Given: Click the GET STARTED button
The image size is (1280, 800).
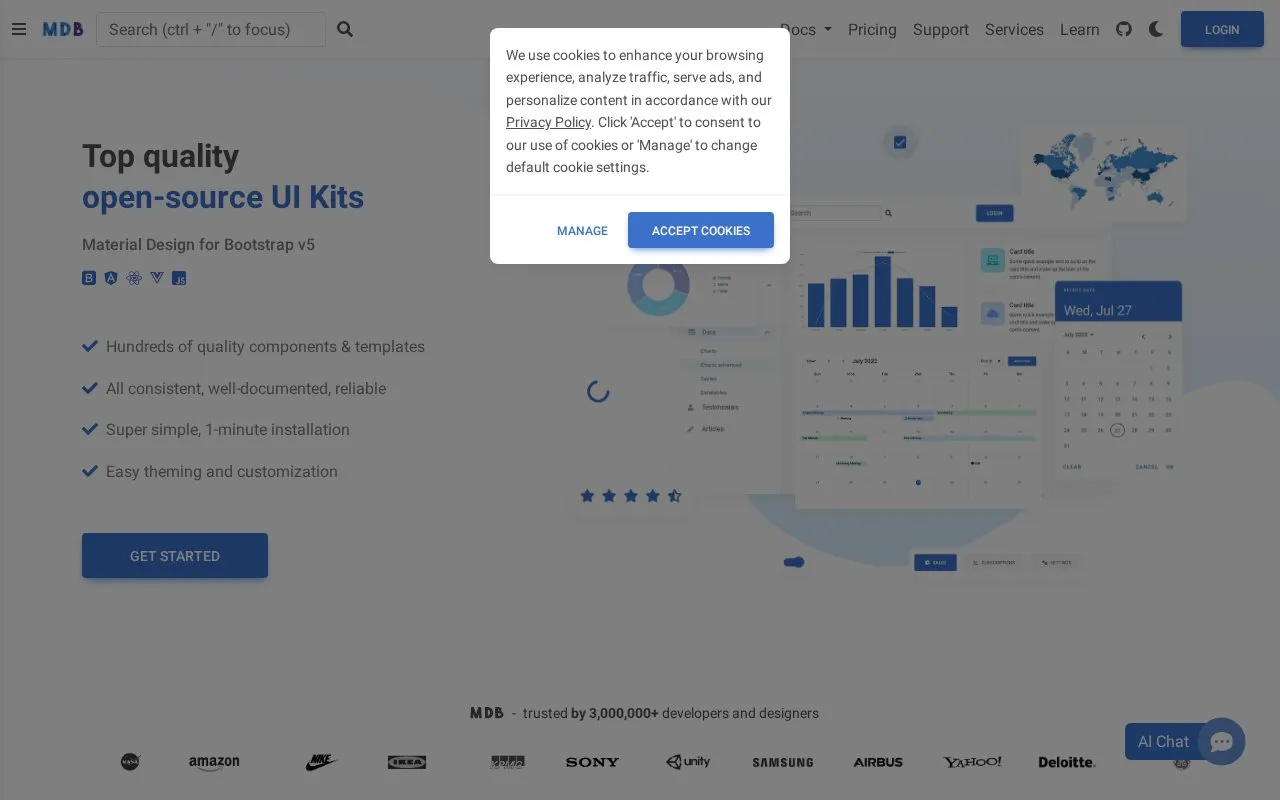Looking at the screenshot, I should 175,555.
